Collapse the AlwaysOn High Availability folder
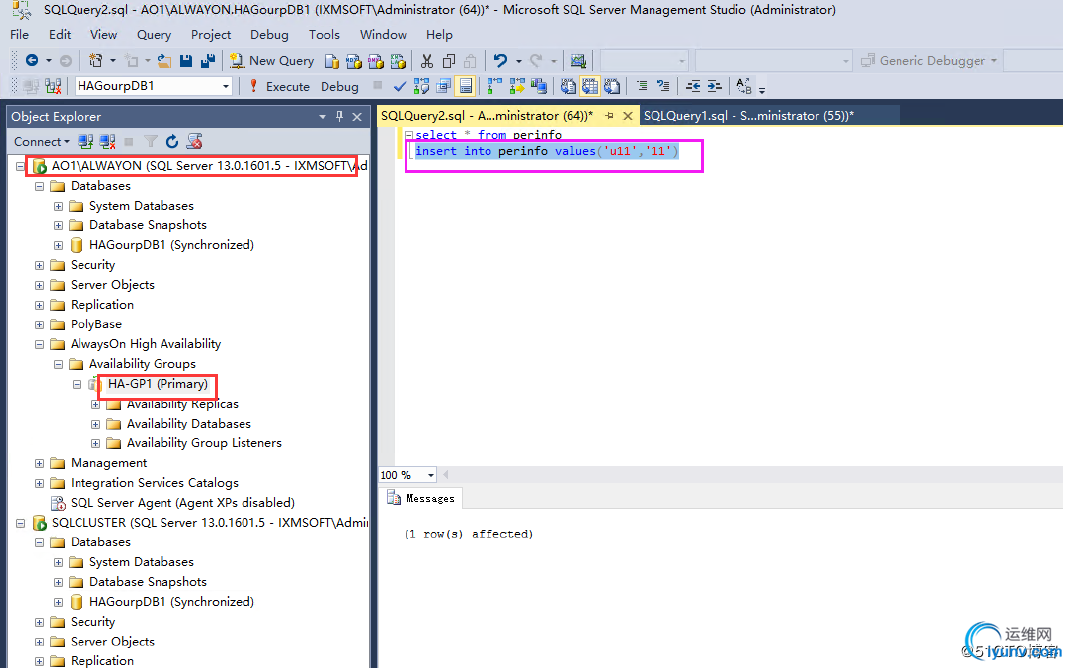The width and height of the screenshot is (1068, 668). click(40, 345)
